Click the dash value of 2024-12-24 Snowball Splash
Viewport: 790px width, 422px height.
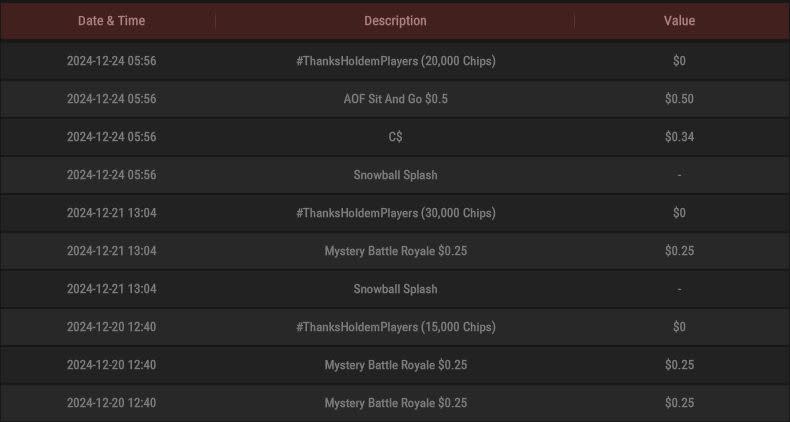point(679,175)
